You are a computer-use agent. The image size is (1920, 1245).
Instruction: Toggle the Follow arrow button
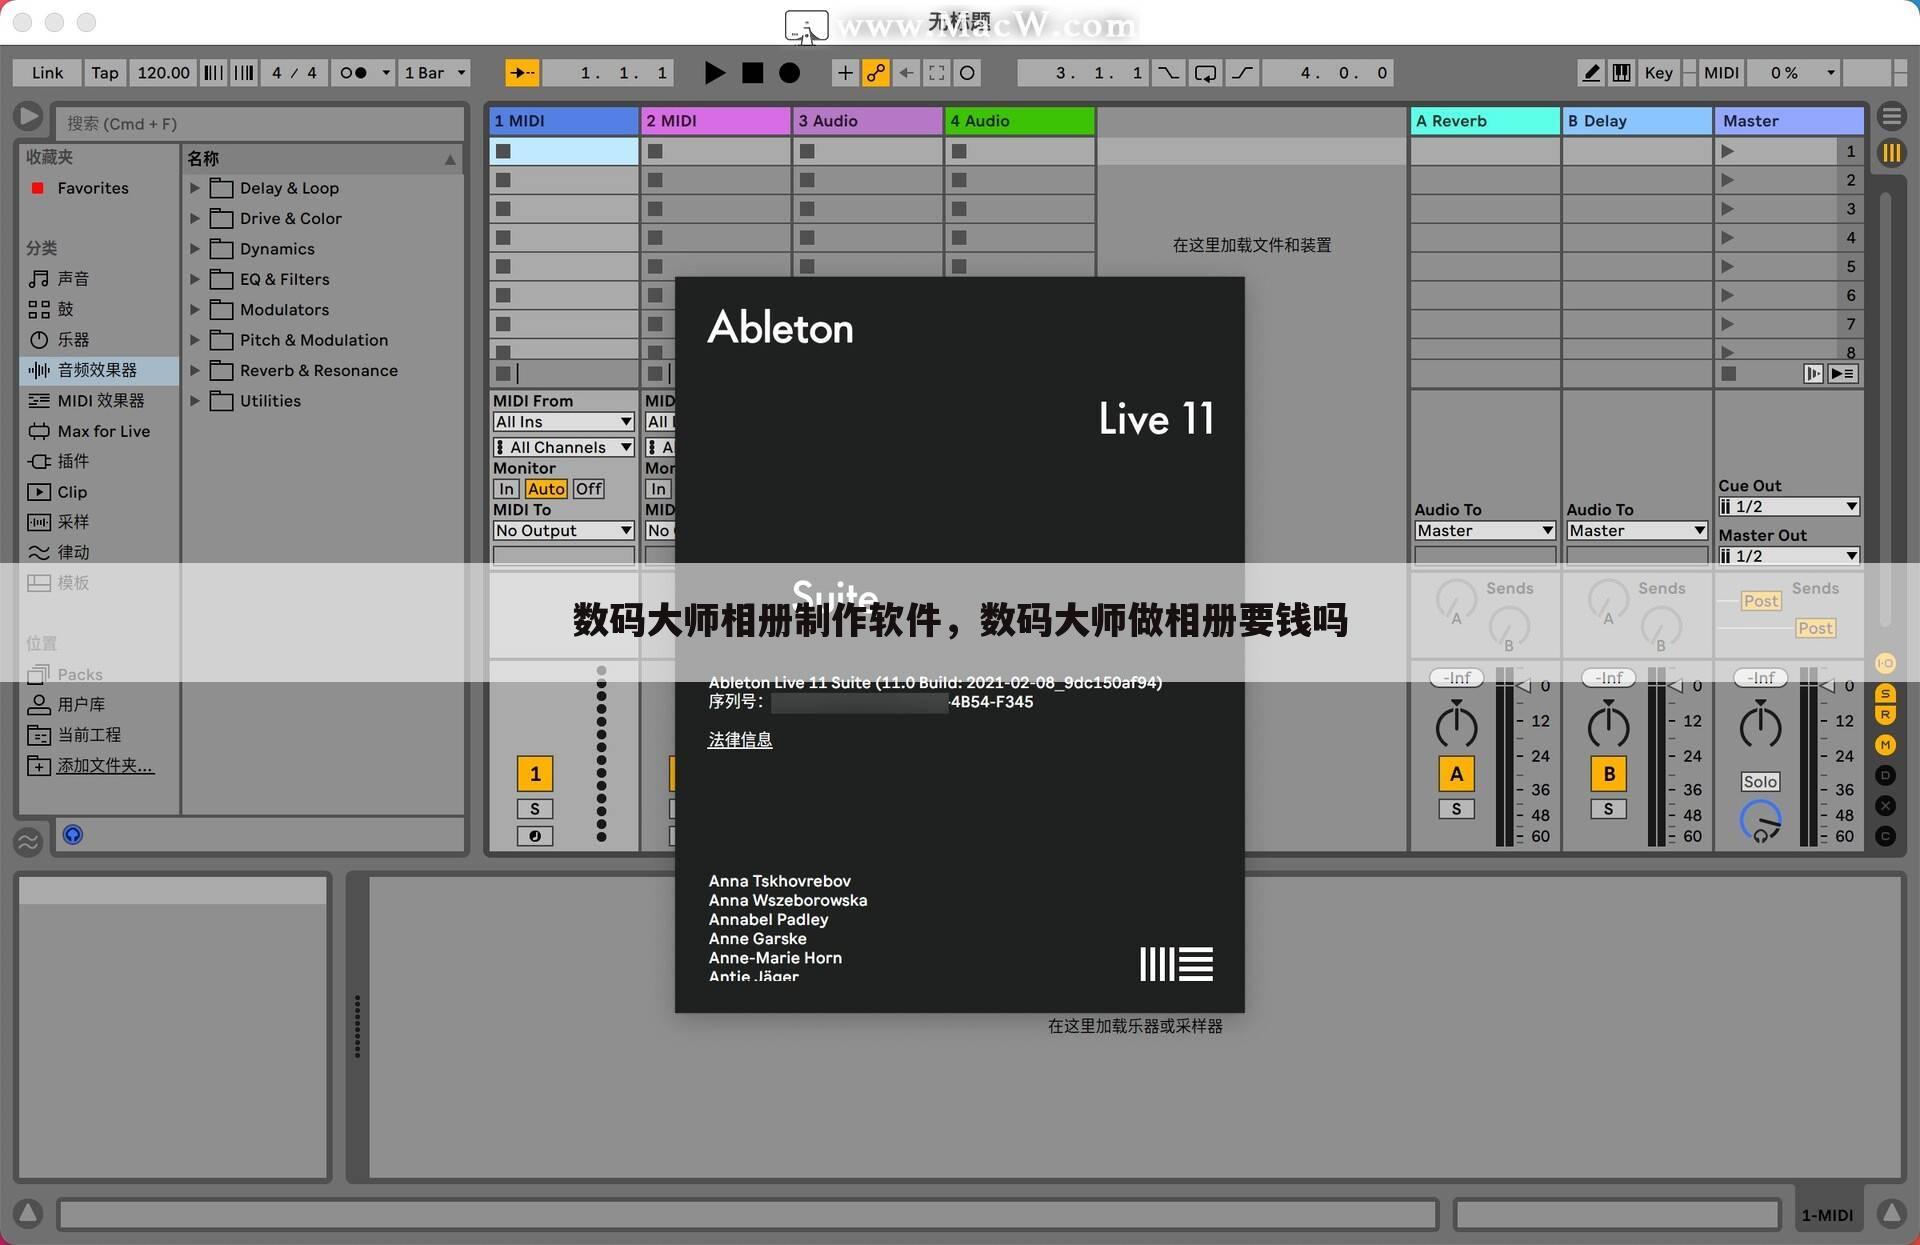click(521, 73)
